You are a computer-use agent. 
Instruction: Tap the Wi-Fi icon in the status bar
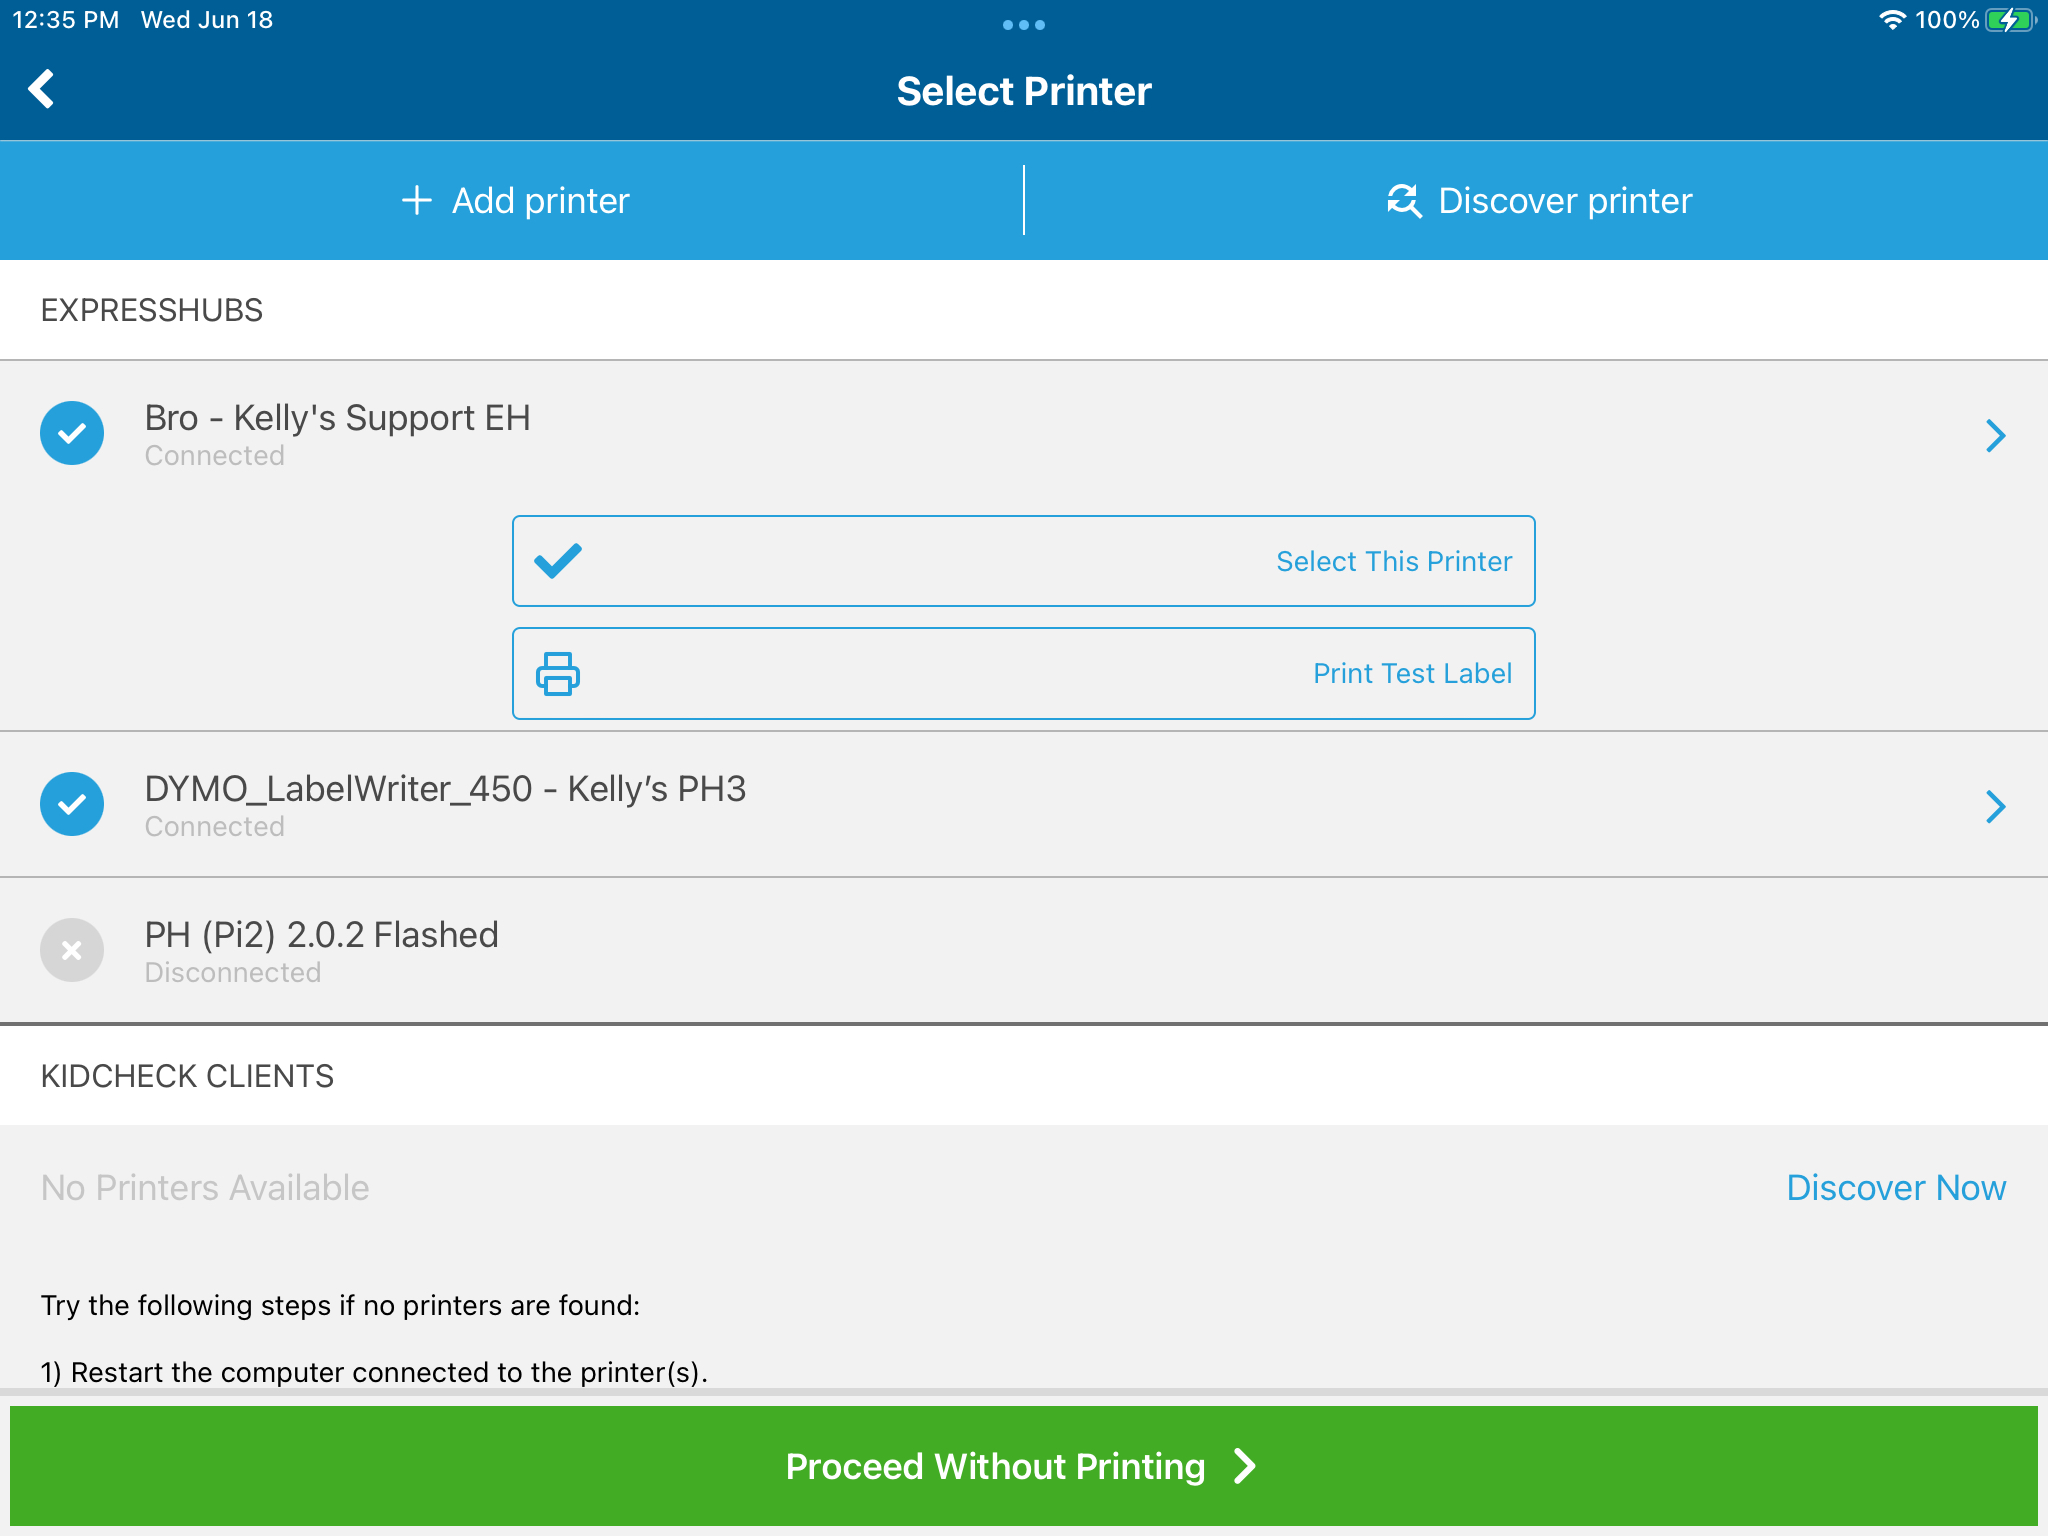coord(1892,20)
